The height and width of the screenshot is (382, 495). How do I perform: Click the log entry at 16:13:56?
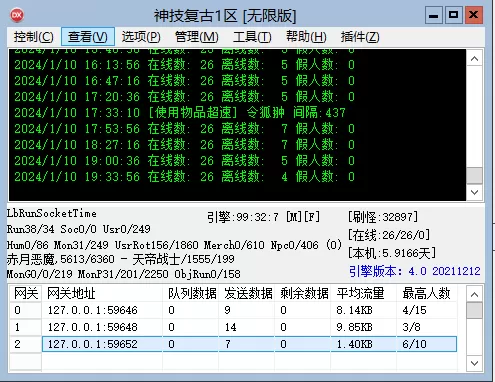click(184, 65)
